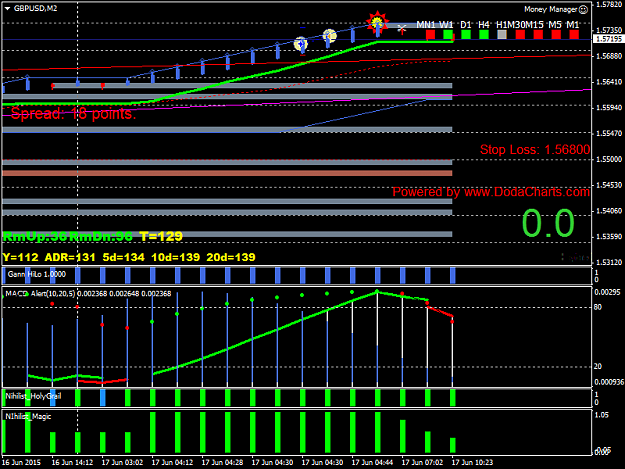
Task: Click the 17 Jun 03:02 time axis label
Action: click(x=122, y=463)
